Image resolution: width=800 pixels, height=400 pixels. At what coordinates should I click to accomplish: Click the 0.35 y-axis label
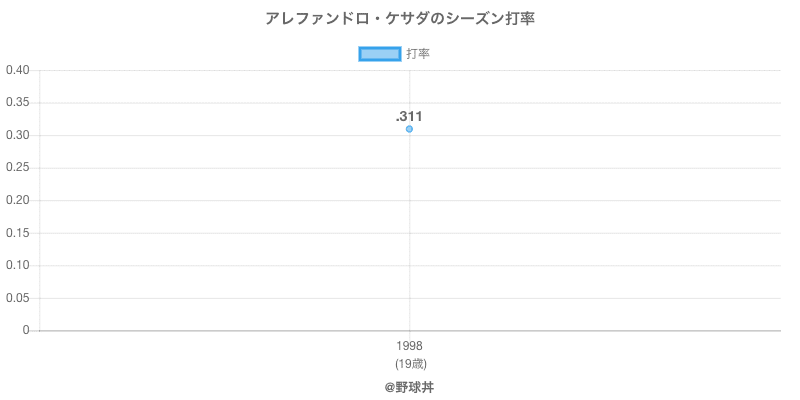pos(17,103)
